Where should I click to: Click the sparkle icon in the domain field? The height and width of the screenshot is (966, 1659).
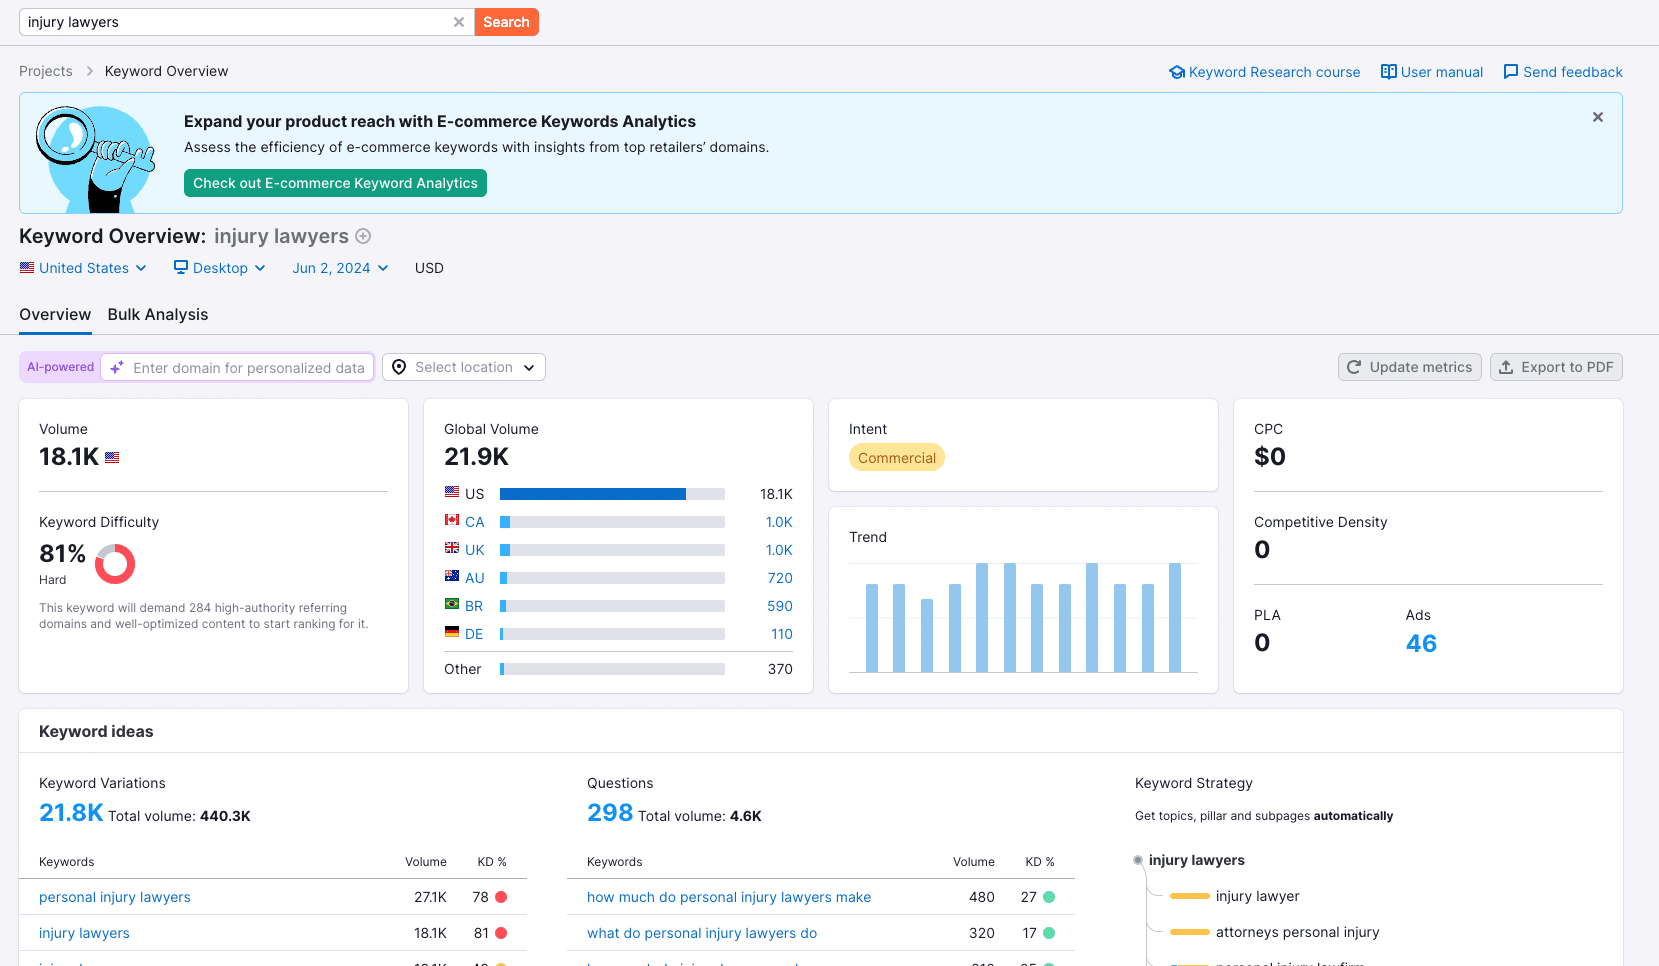[117, 367]
